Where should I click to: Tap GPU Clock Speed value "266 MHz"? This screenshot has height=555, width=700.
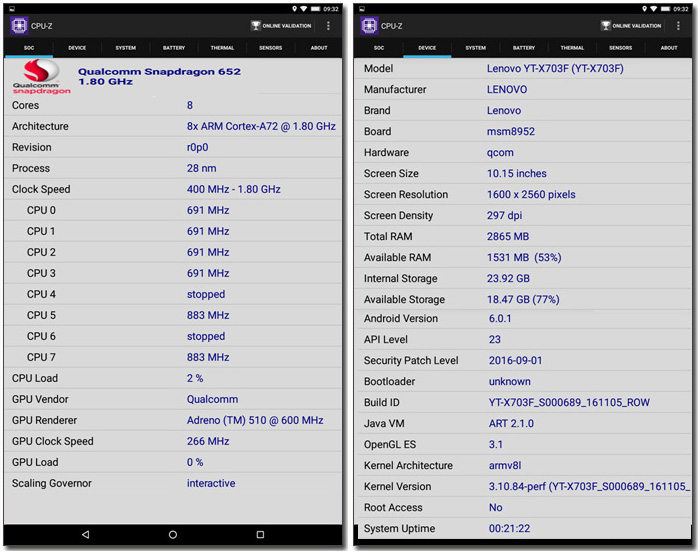[x=208, y=441]
